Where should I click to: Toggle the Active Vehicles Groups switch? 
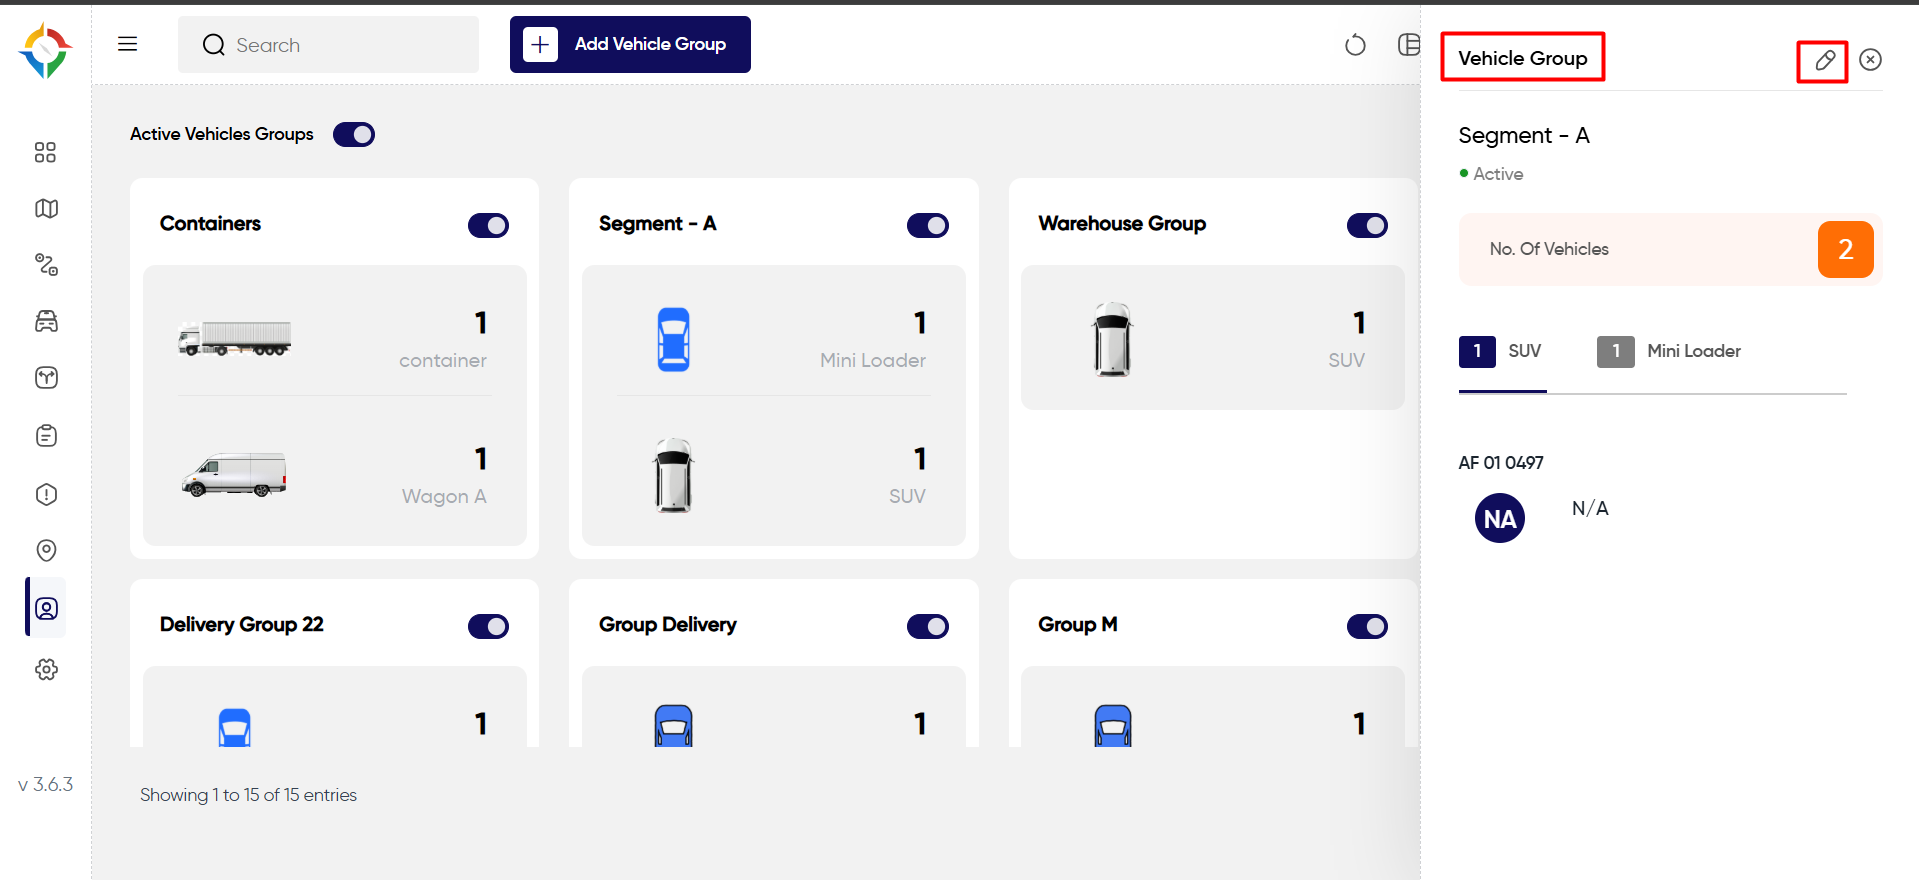[x=354, y=134]
